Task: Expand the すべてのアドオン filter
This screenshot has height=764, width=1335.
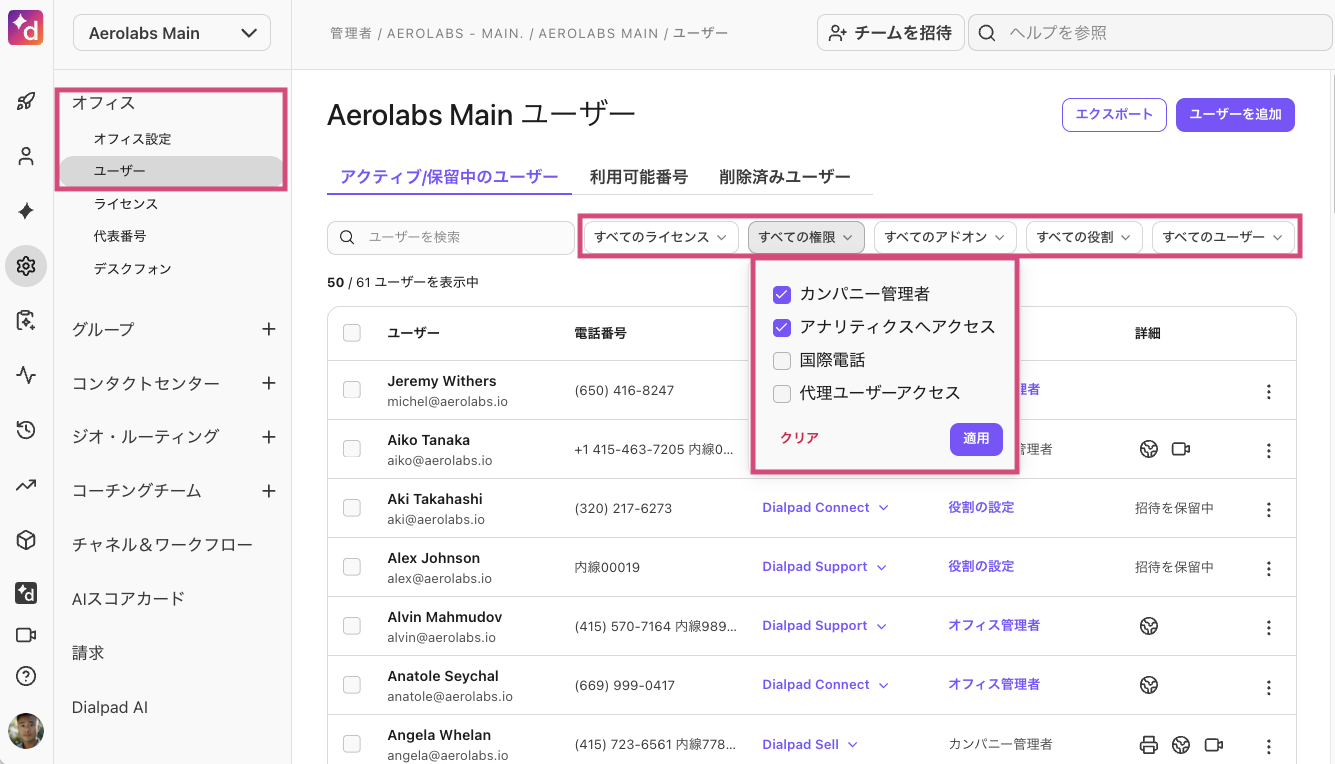Action: tap(944, 237)
